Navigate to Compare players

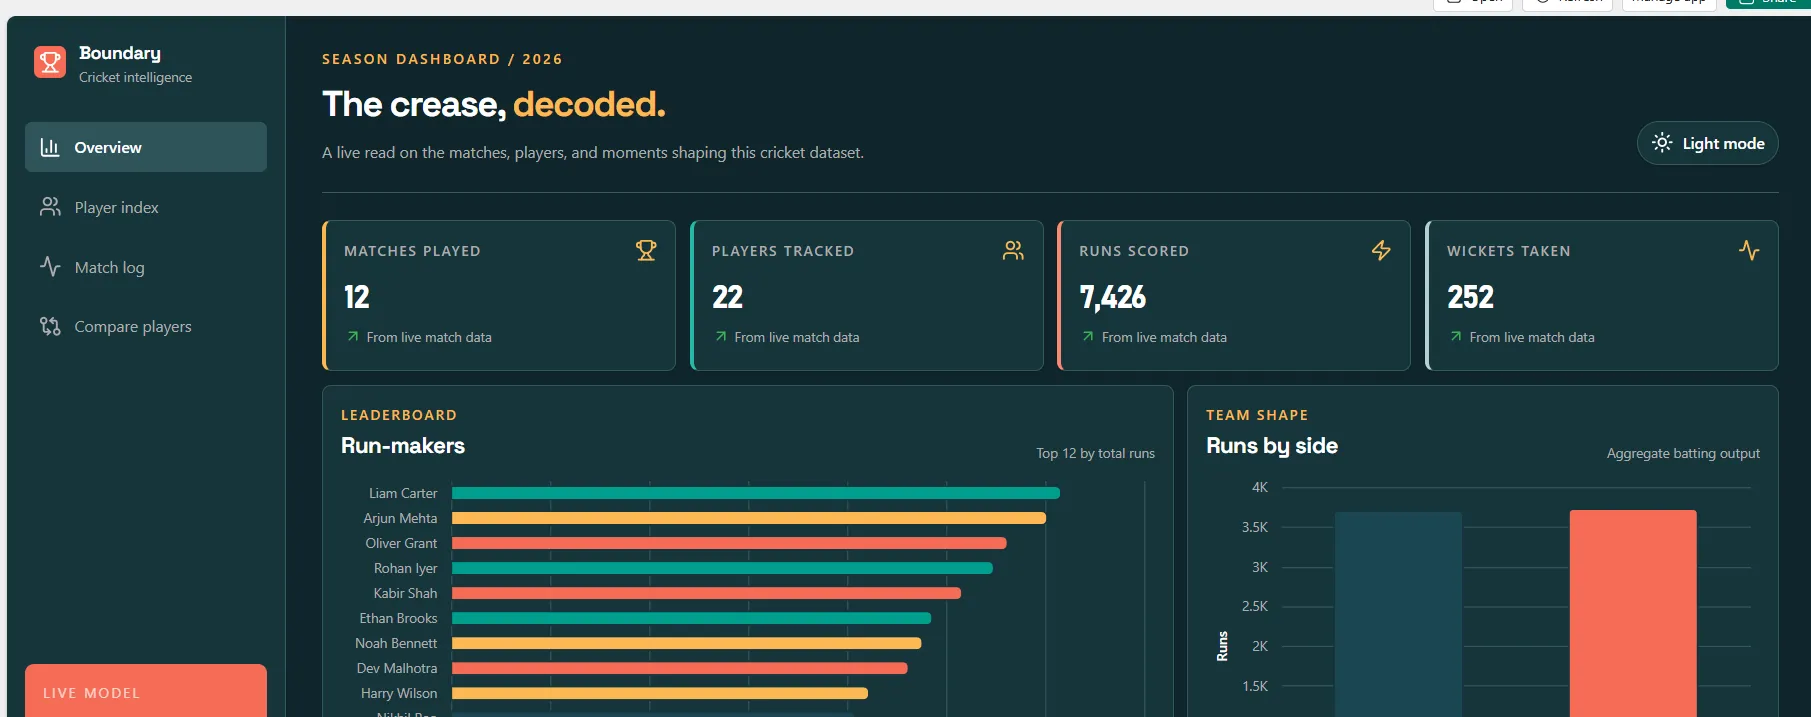tap(146, 326)
